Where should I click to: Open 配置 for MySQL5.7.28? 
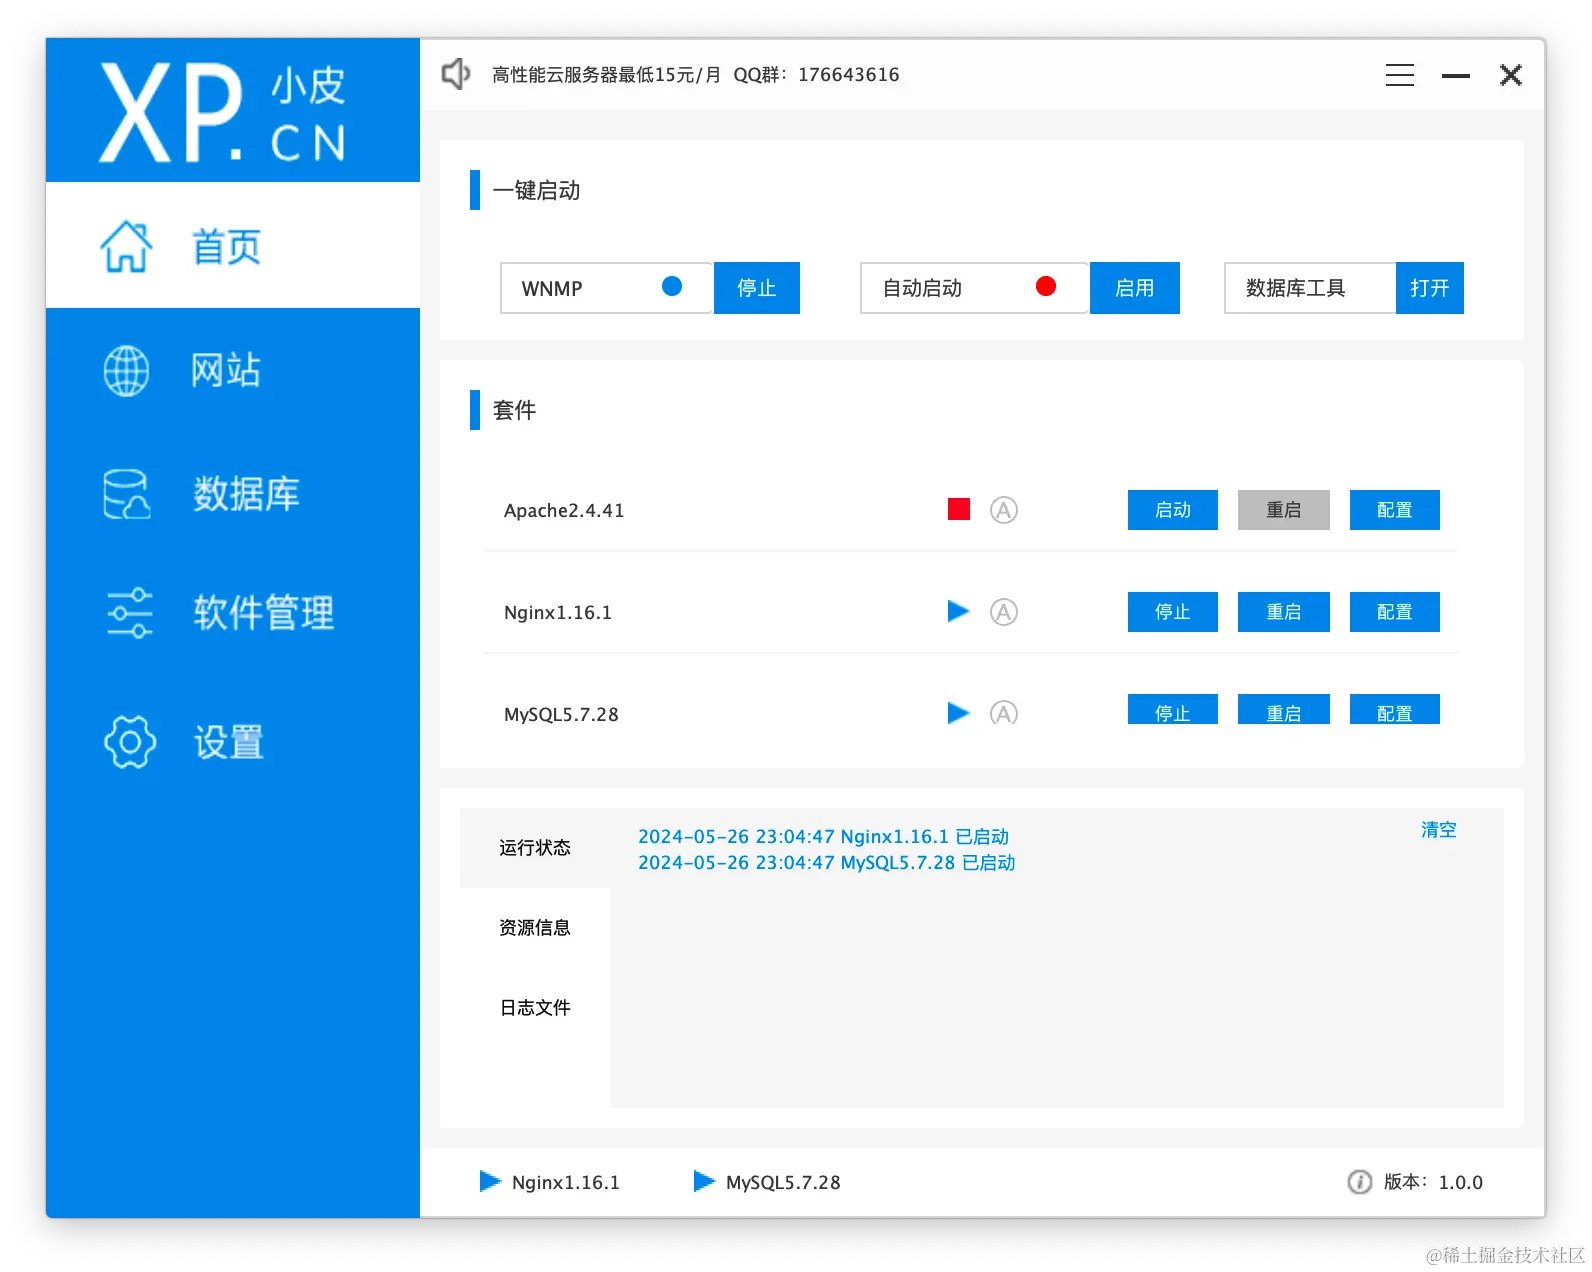[x=1395, y=710]
